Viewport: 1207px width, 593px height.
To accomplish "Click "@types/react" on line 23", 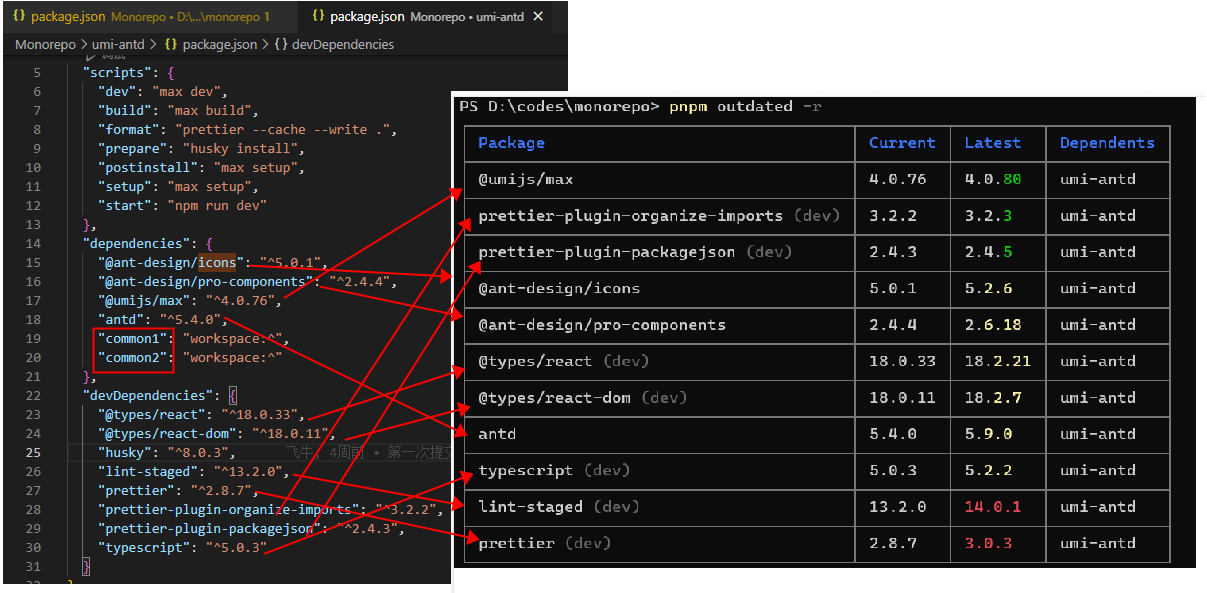I will [151, 414].
